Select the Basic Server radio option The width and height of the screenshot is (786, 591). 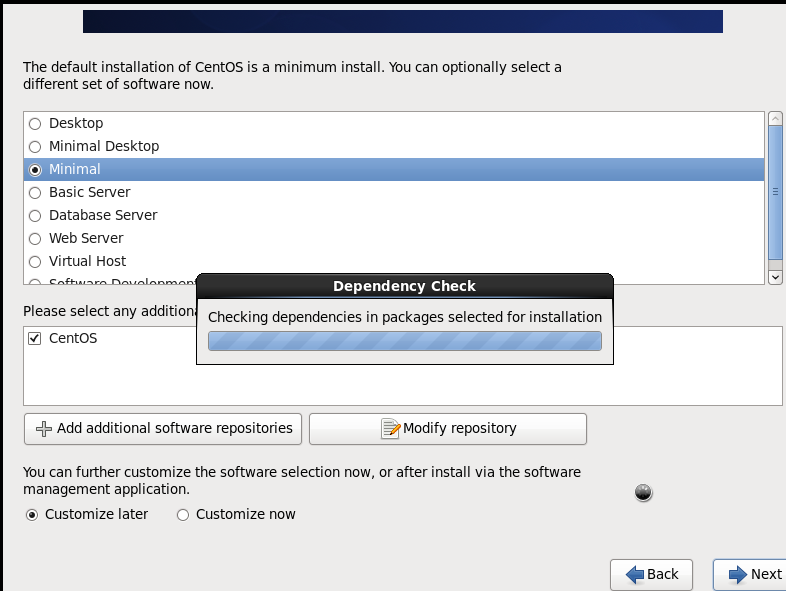tap(36, 193)
